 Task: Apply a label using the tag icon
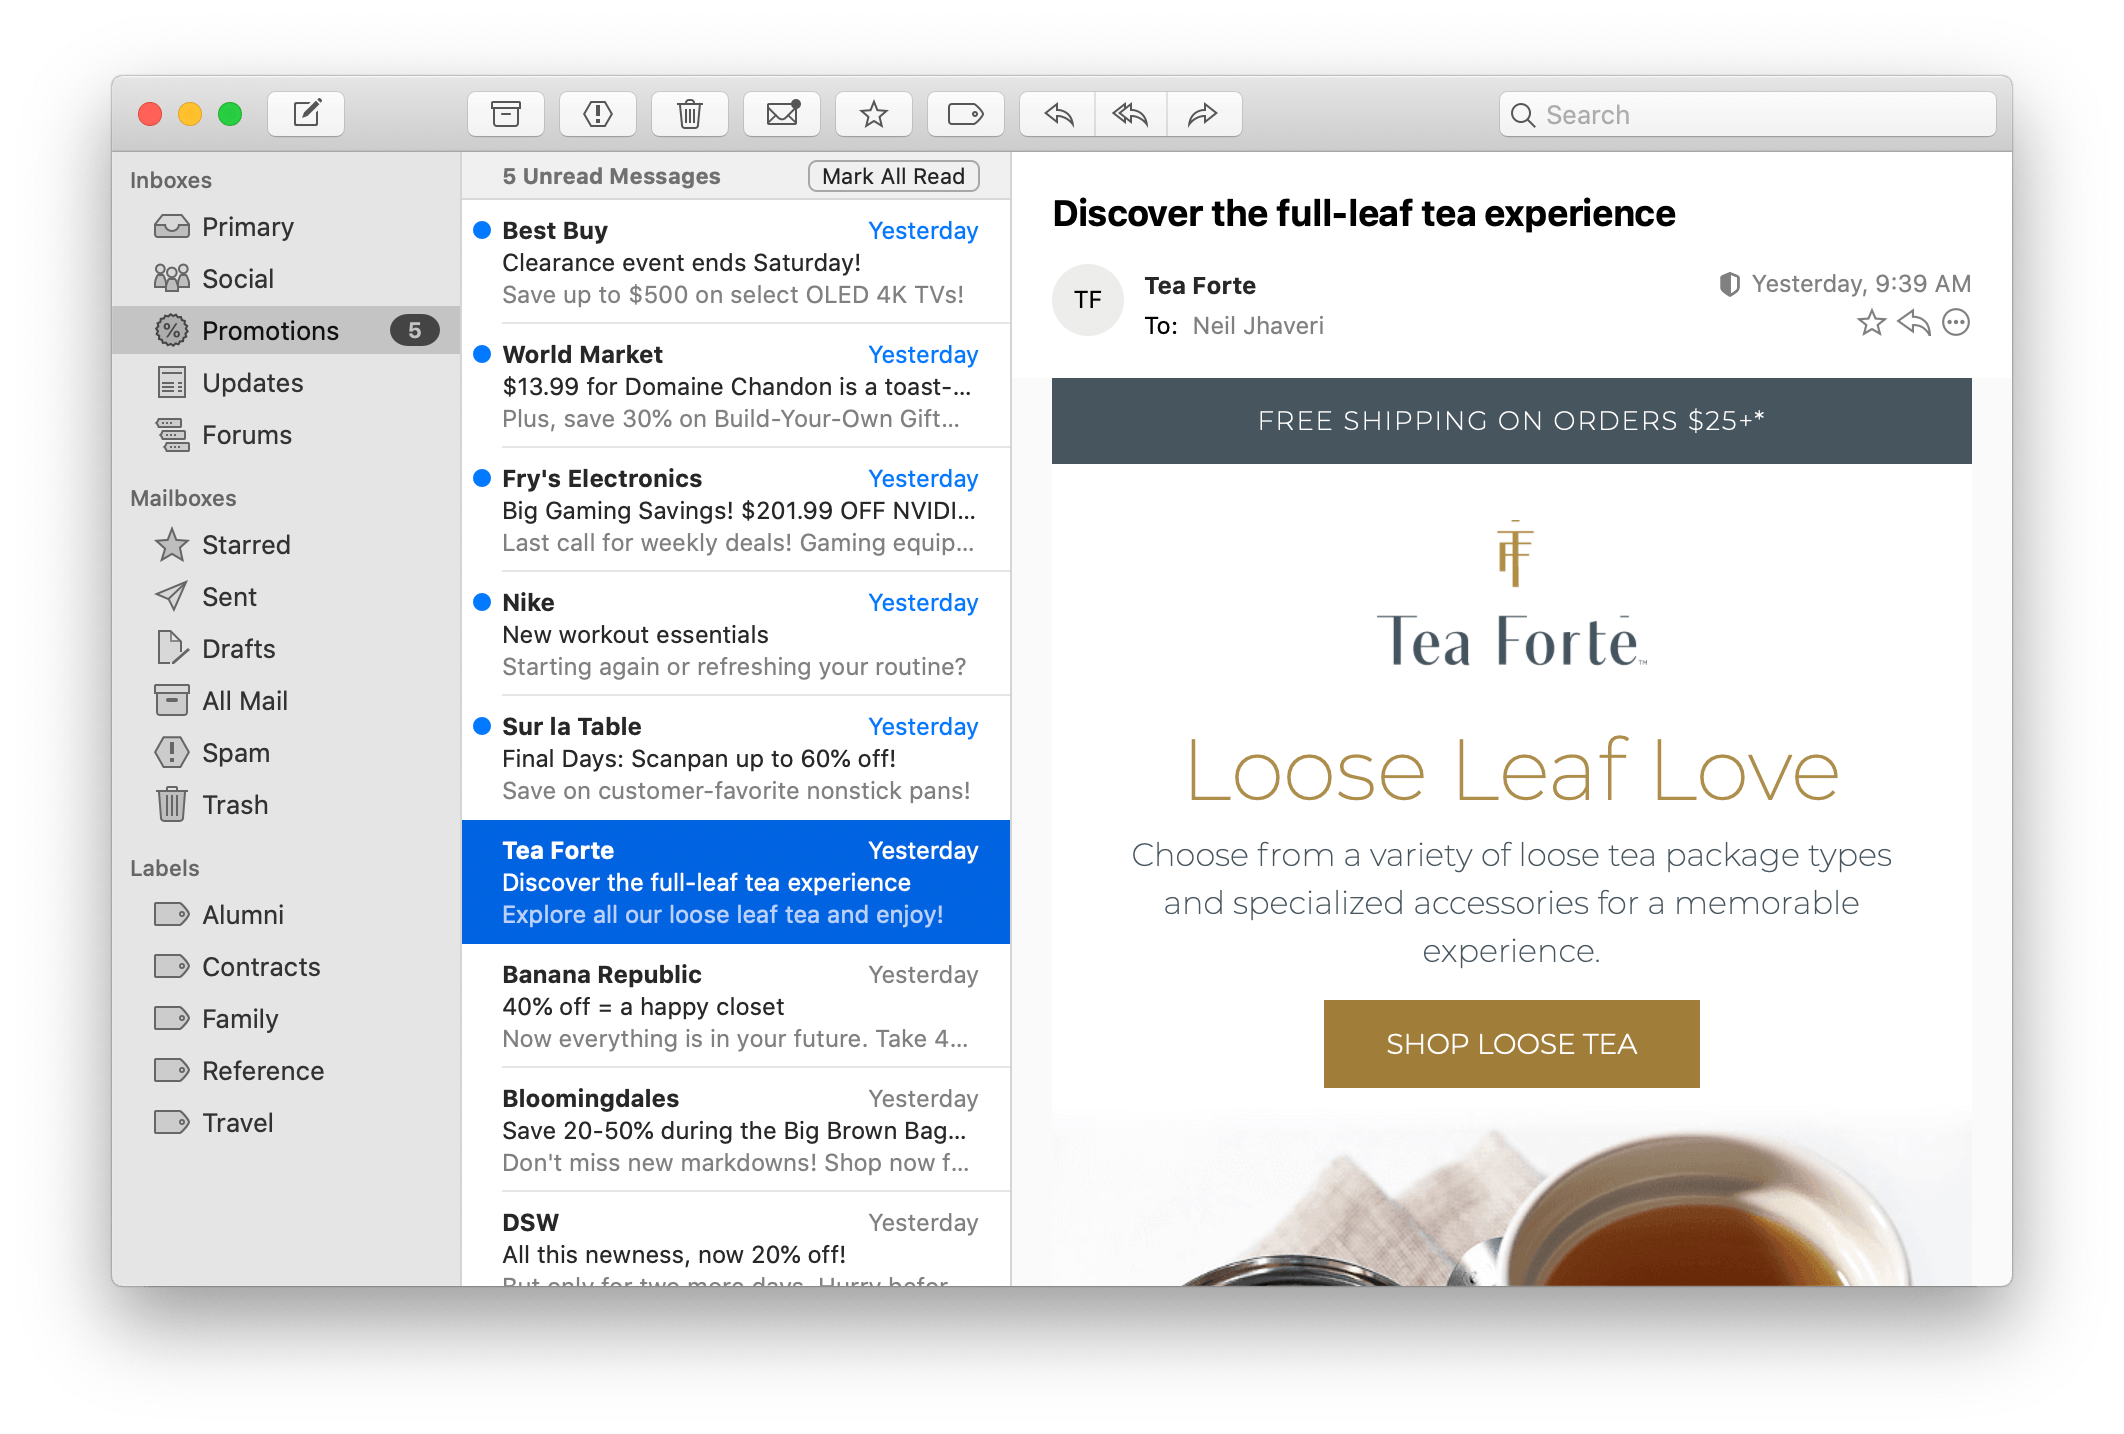(x=966, y=113)
